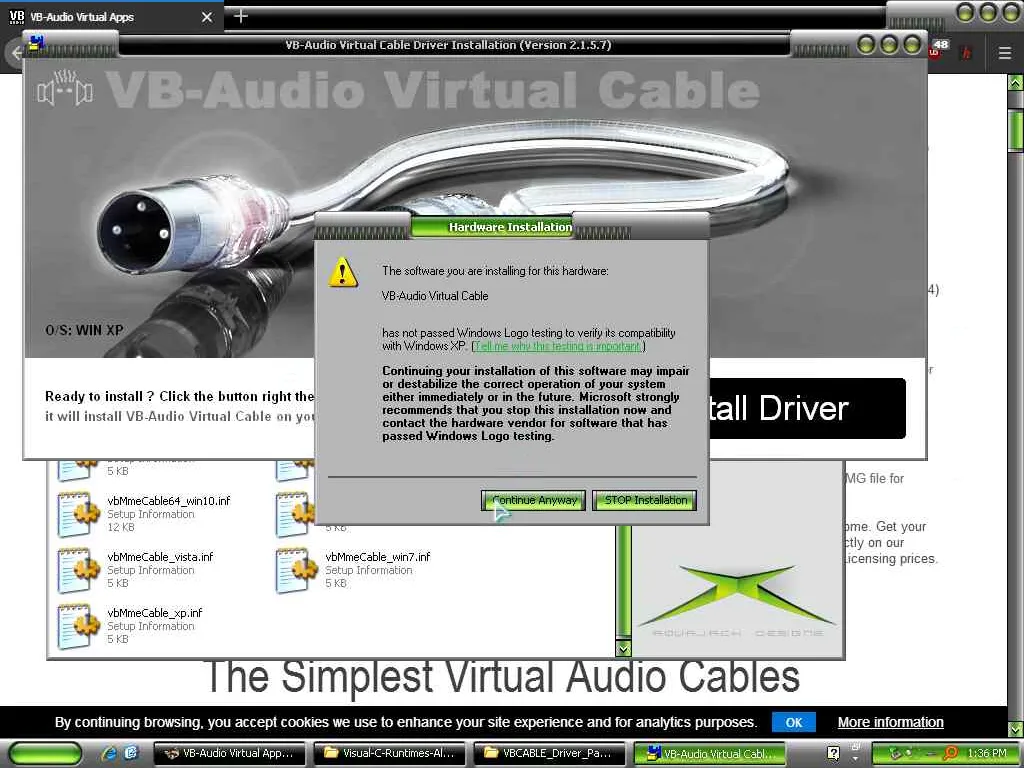
Task: Switch to 'VBCABLE_Driver_Pa...' taskbar folder
Action: click(x=549, y=754)
